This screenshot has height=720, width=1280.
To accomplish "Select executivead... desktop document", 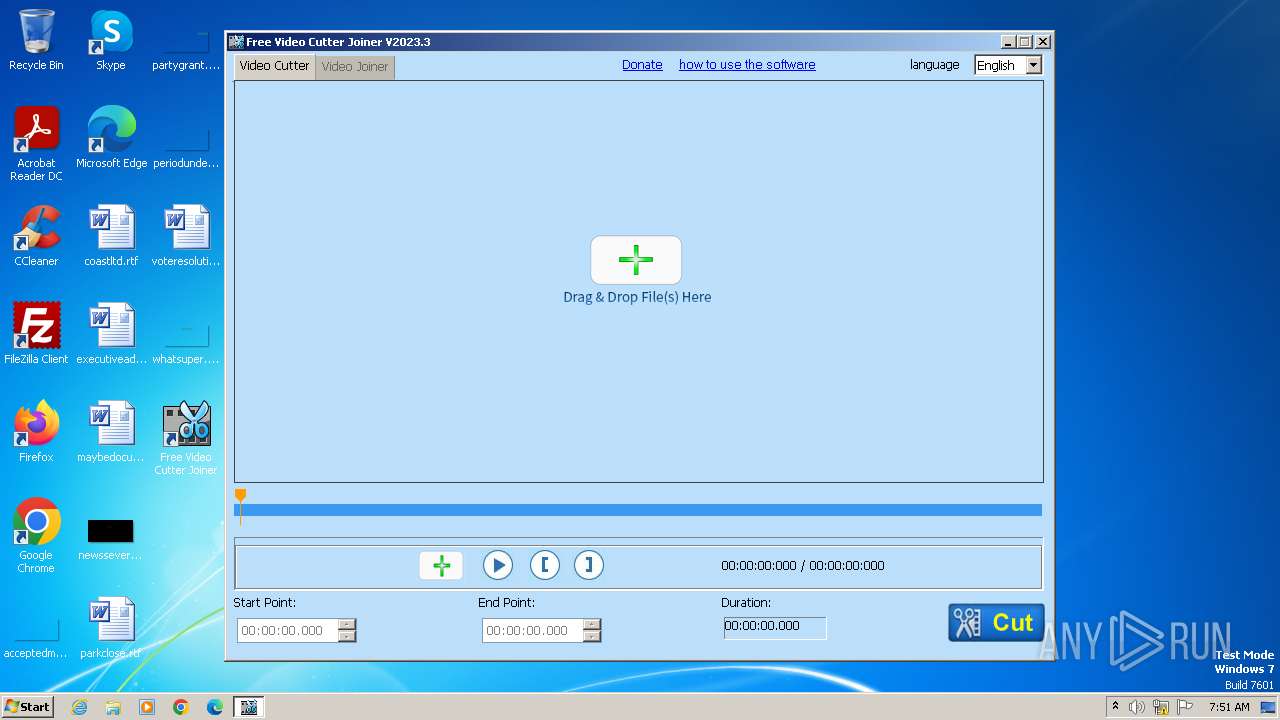I will pos(111,335).
